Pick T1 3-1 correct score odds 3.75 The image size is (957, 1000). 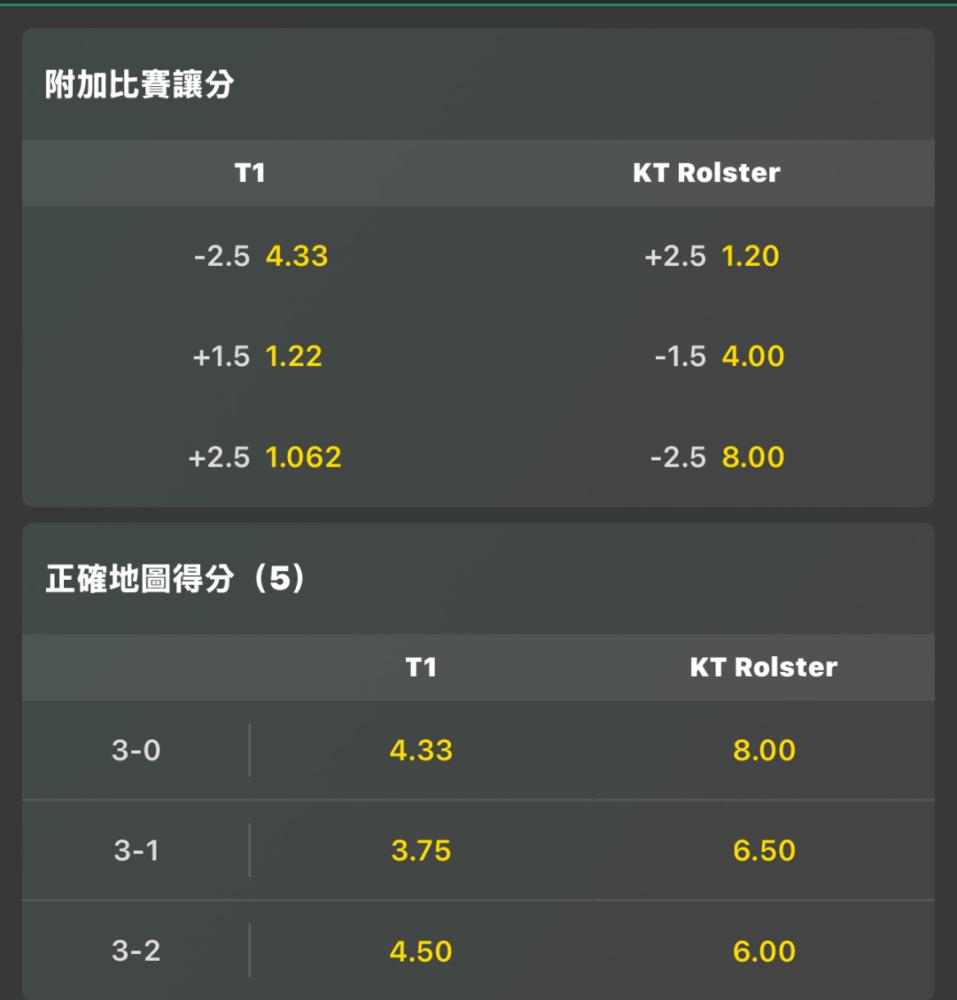(x=421, y=850)
